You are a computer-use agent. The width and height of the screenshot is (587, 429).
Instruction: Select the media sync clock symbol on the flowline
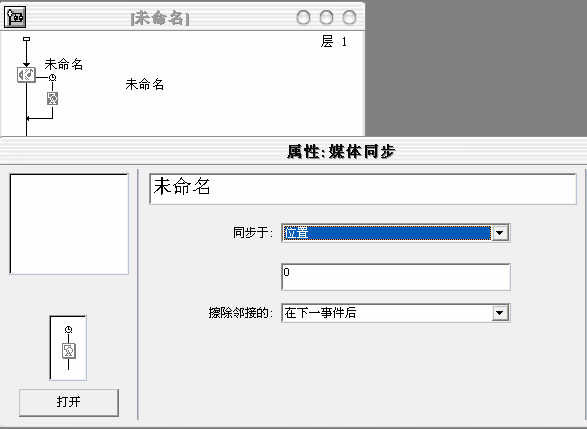pyautogui.click(x=53, y=78)
